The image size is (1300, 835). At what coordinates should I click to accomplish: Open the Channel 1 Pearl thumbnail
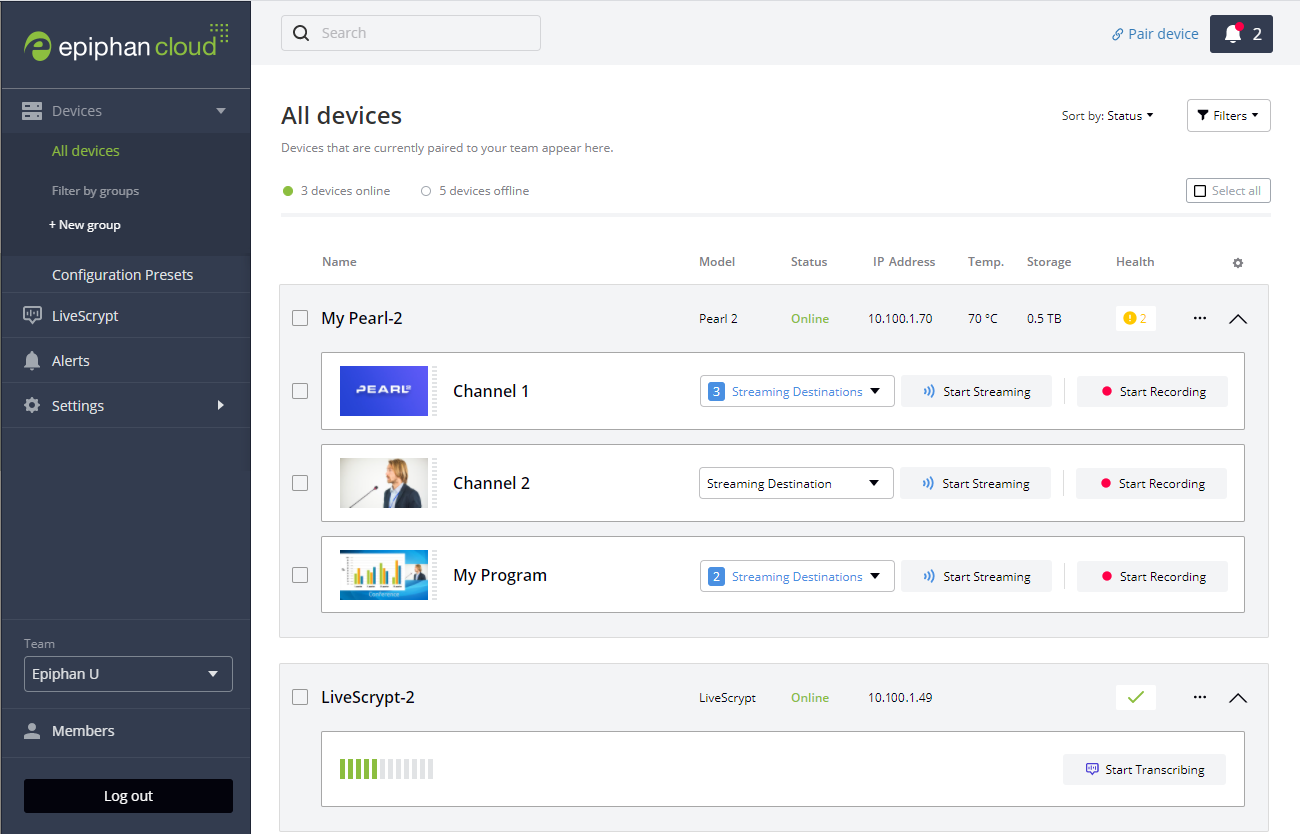384,391
